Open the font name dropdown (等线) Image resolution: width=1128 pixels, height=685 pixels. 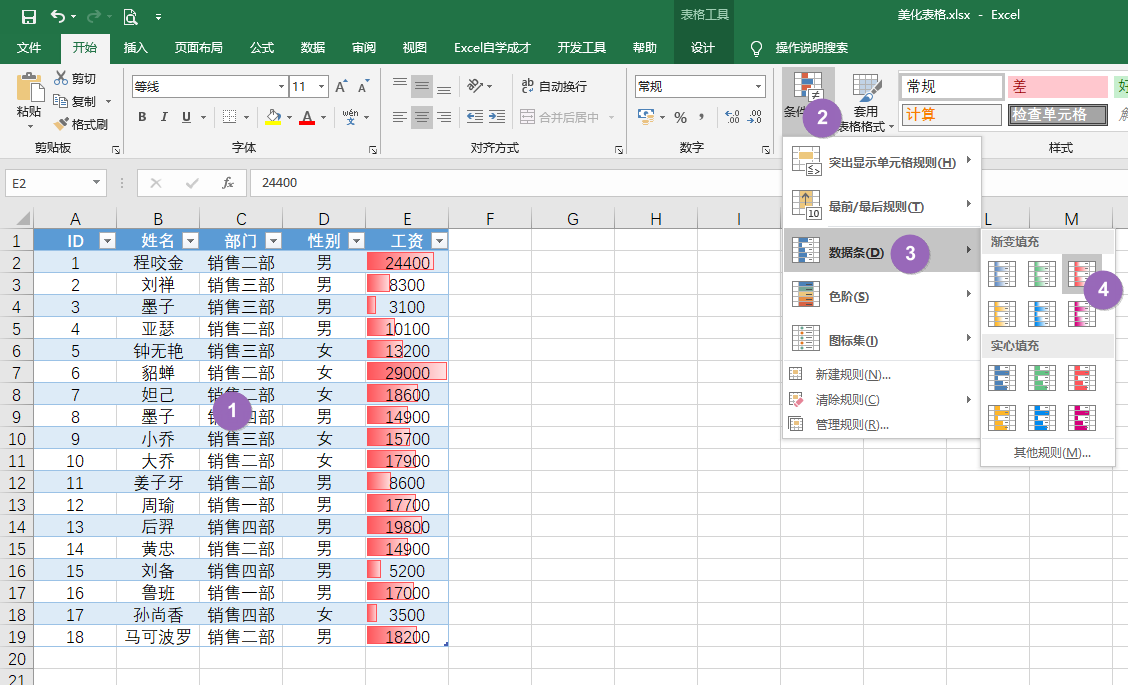(x=281, y=86)
